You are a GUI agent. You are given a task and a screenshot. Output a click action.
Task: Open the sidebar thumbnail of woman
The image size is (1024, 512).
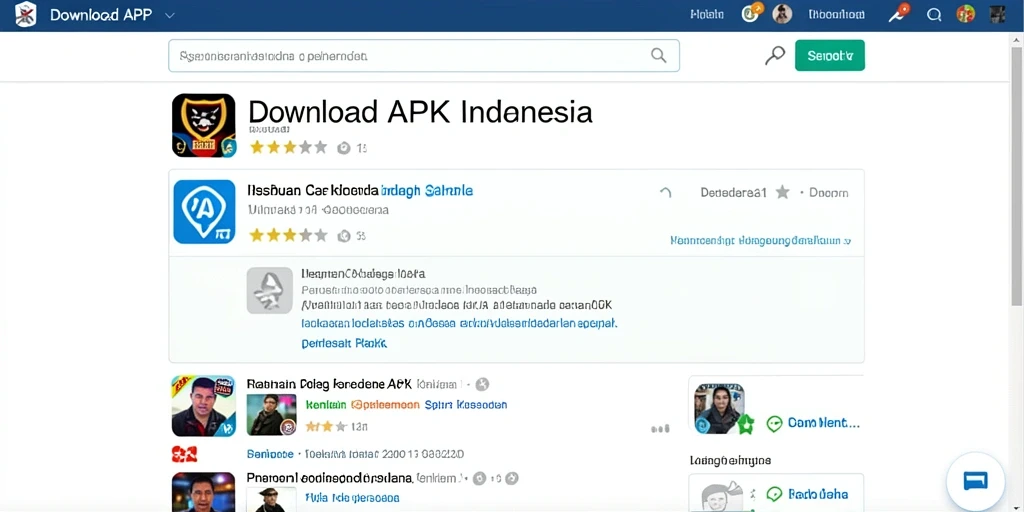pyautogui.click(x=718, y=408)
